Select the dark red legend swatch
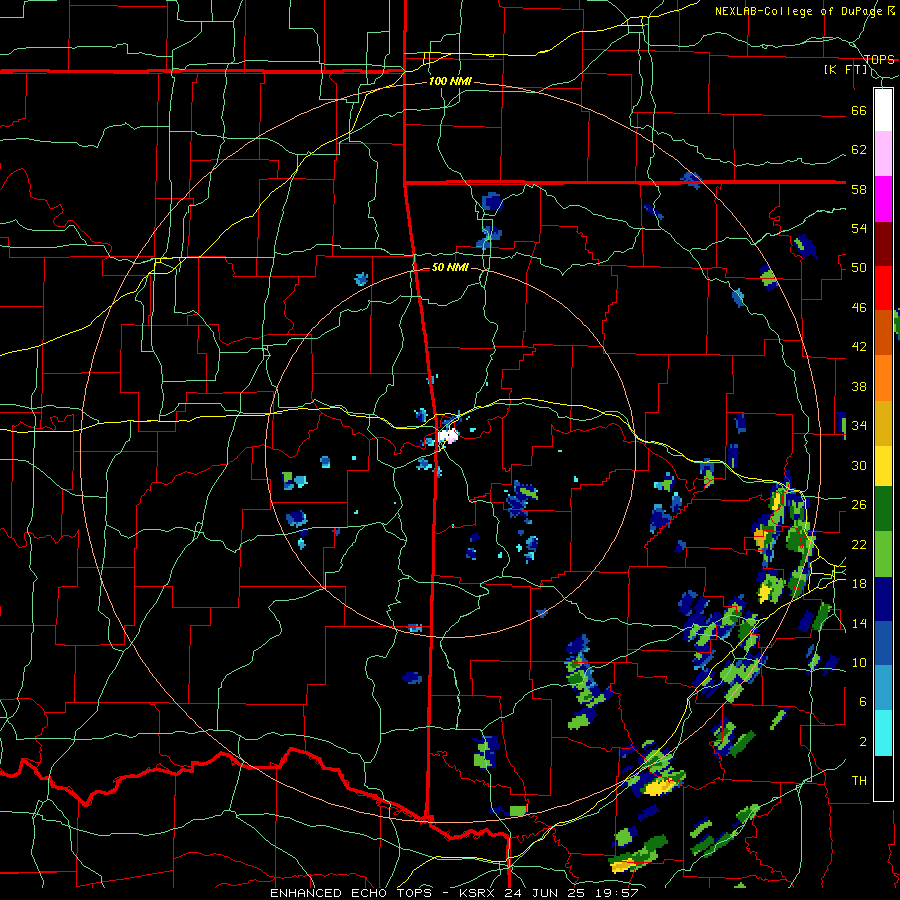Image resolution: width=900 pixels, height=900 pixels. click(x=883, y=243)
